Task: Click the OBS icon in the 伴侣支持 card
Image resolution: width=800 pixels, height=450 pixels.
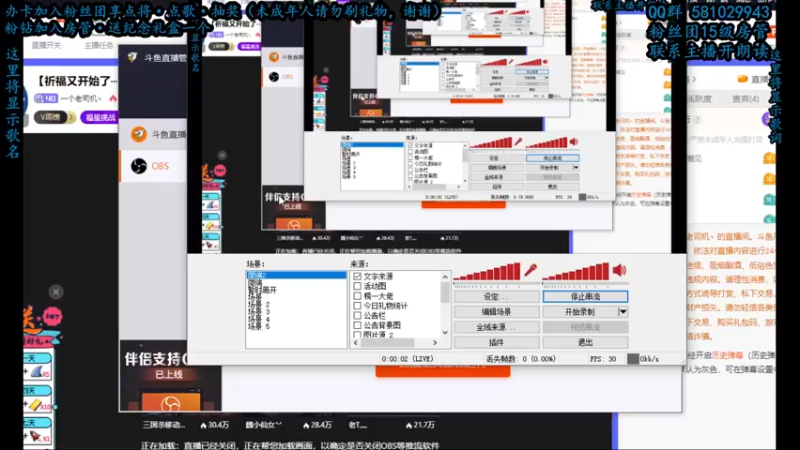Action: [x=170, y=404]
